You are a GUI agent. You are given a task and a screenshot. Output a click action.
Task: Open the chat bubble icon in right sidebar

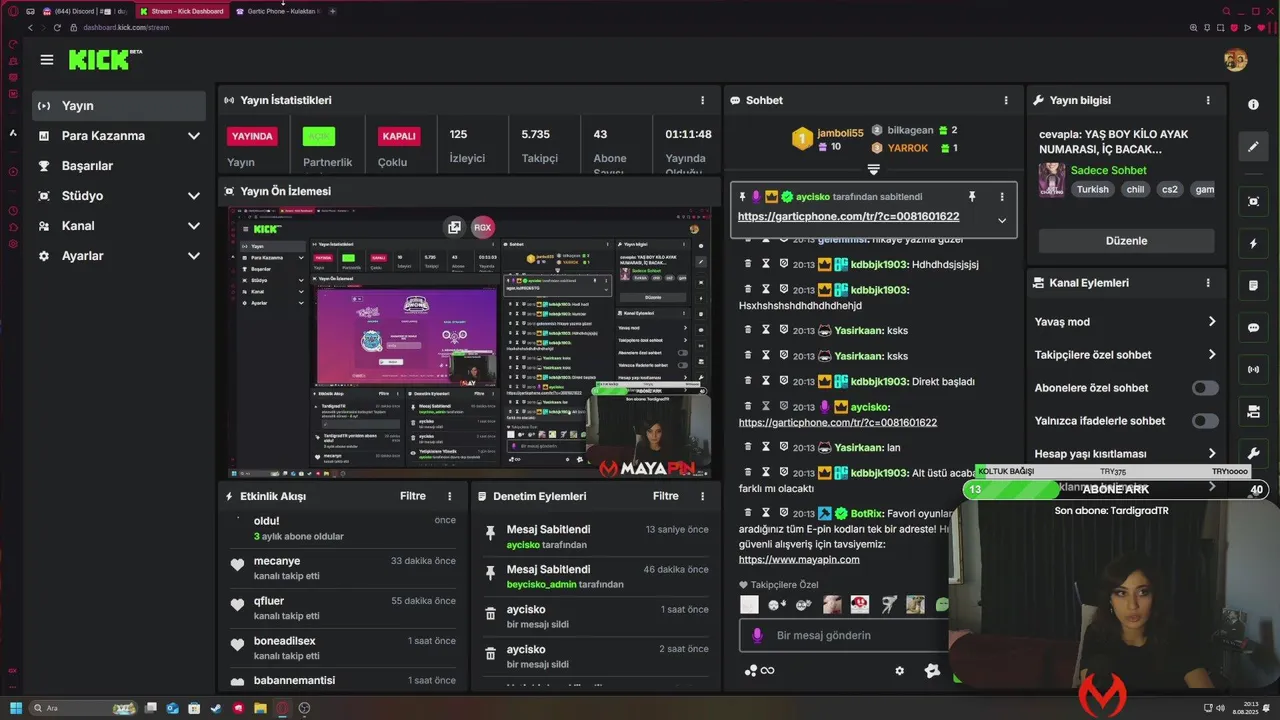click(1254, 328)
